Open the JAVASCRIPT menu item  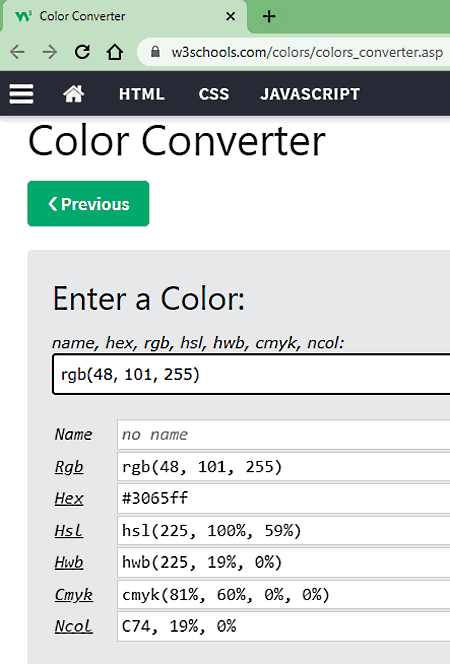tap(310, 94)
